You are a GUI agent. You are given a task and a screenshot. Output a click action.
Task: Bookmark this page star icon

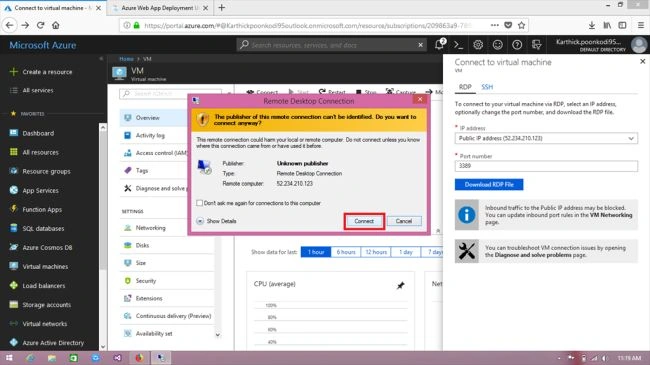pyautogui.click(x=521, y=25)
